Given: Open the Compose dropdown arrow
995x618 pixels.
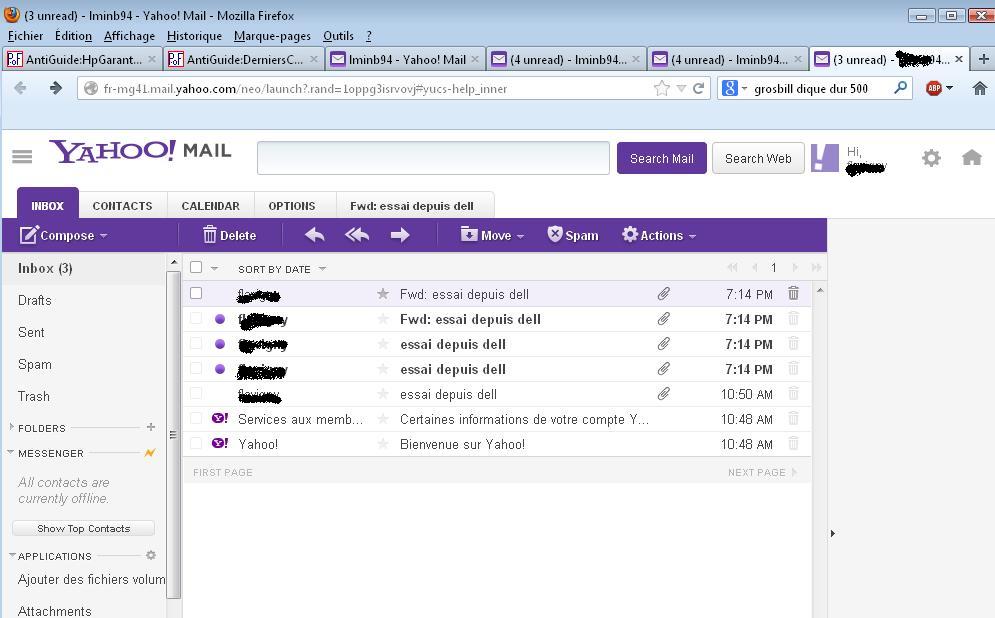Looking at the screenshot, I should 103,236.
